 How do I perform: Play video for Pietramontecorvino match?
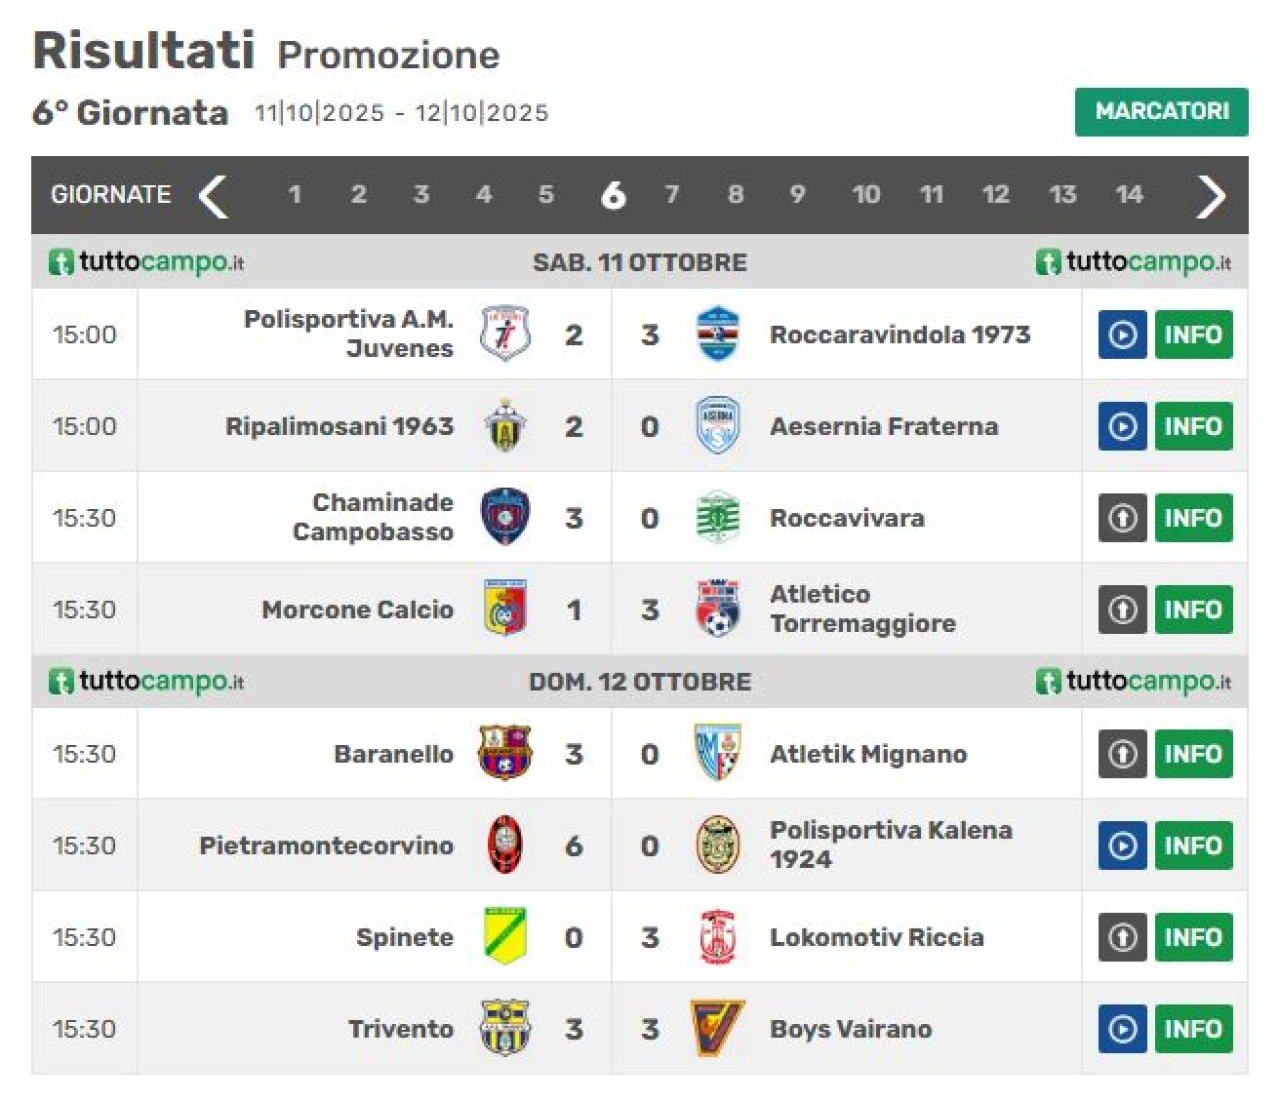(1122, 845)
